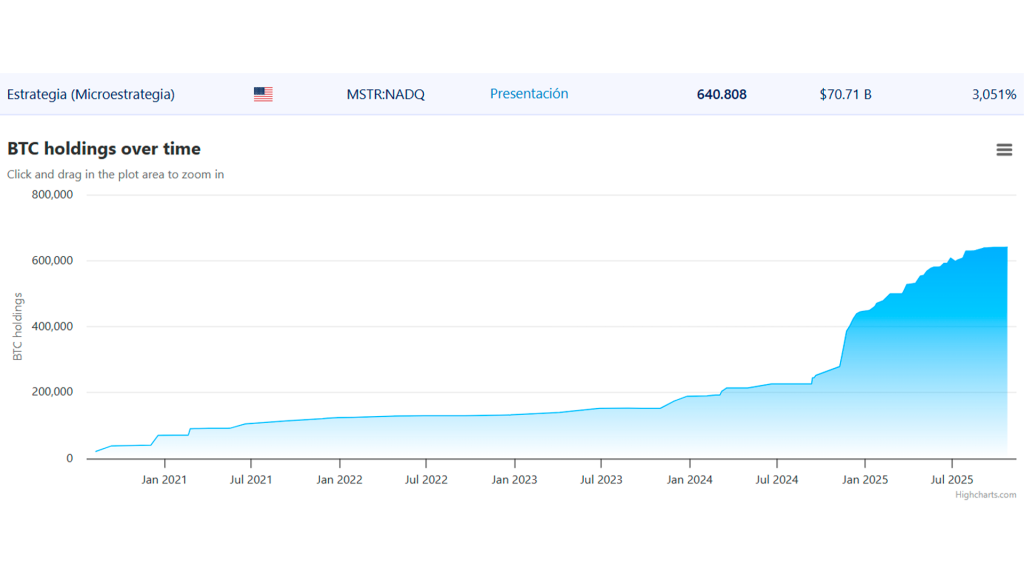
Task: Click the zoom instructions subtitle text
Action: 115,174
